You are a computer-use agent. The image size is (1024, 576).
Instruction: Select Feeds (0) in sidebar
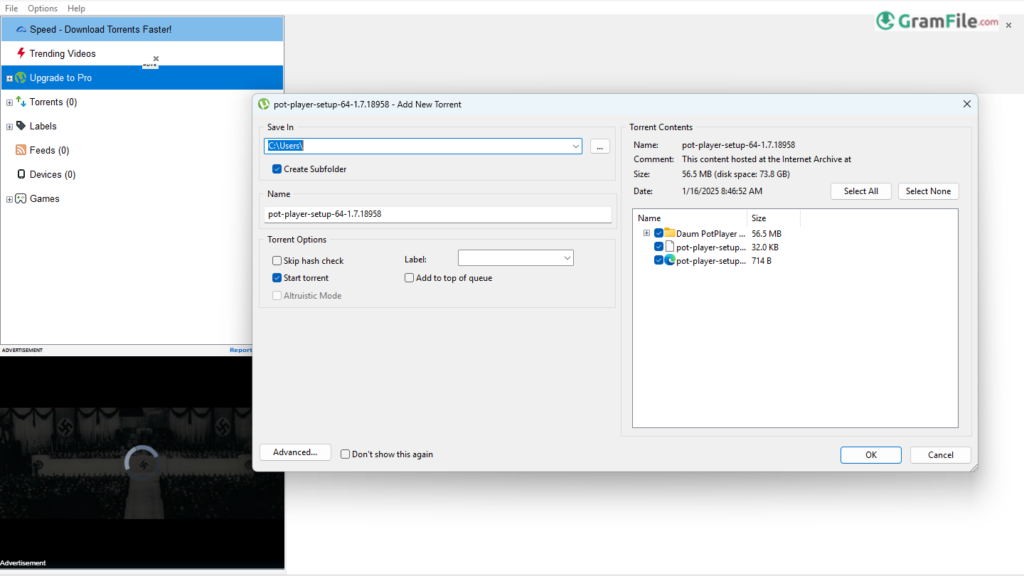coord(49,150)
